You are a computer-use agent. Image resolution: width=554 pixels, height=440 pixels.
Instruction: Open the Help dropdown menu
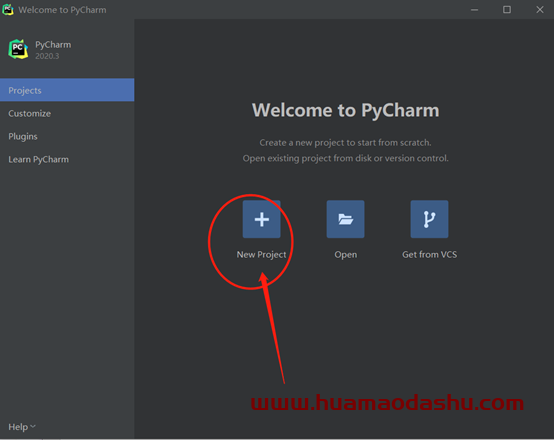tap(22, 427)
